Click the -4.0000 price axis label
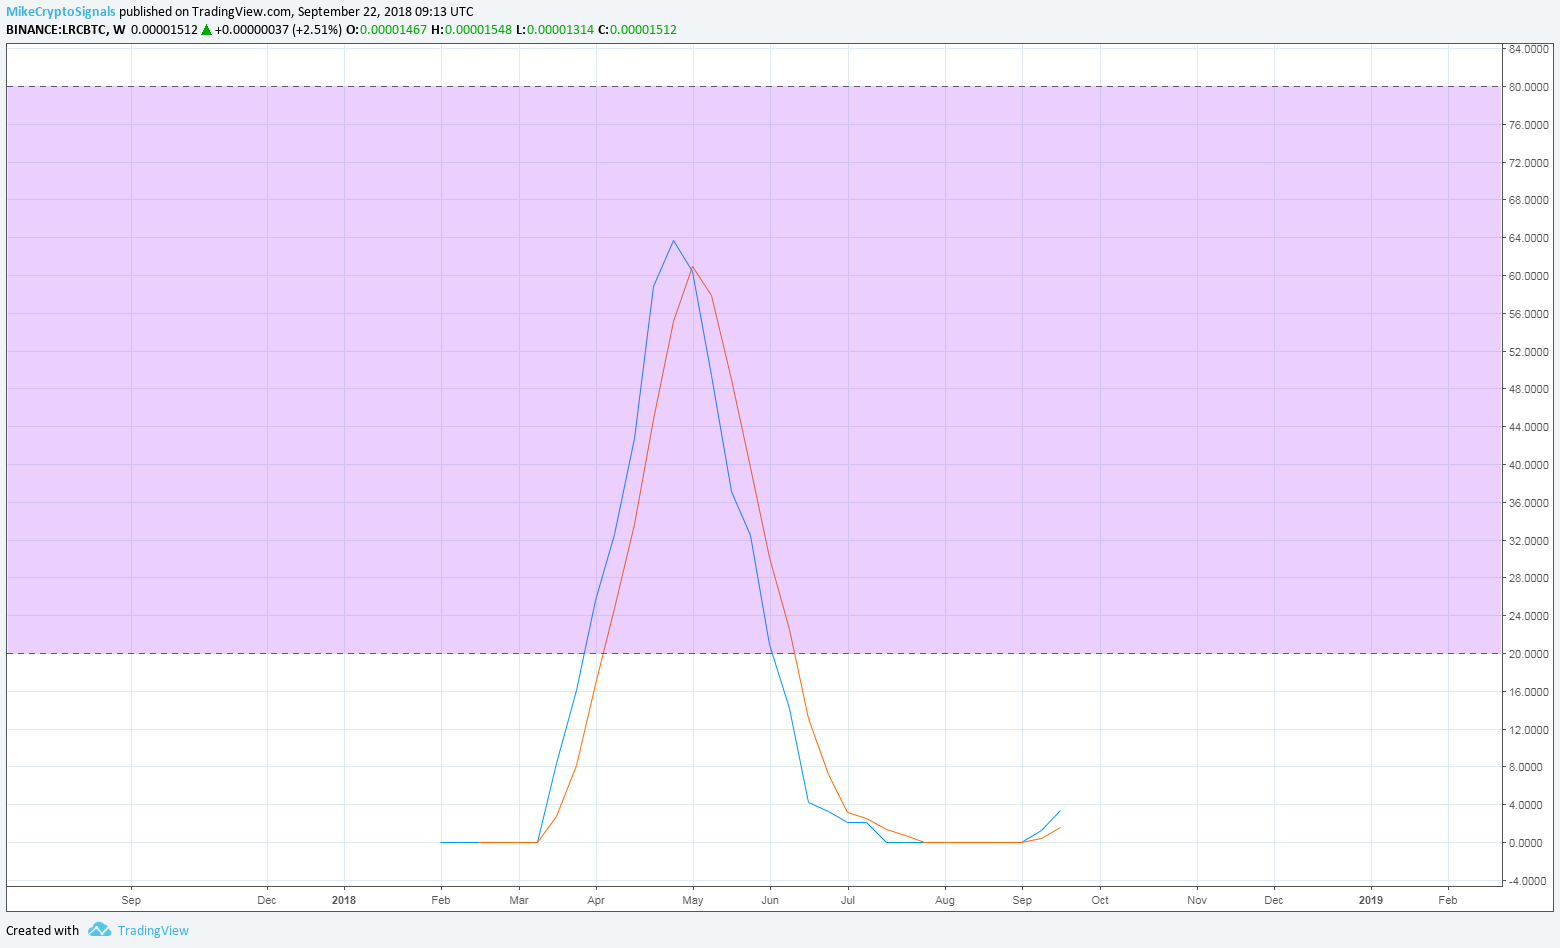This screenshot has width=1560, height=948. tap(1526, 881)
